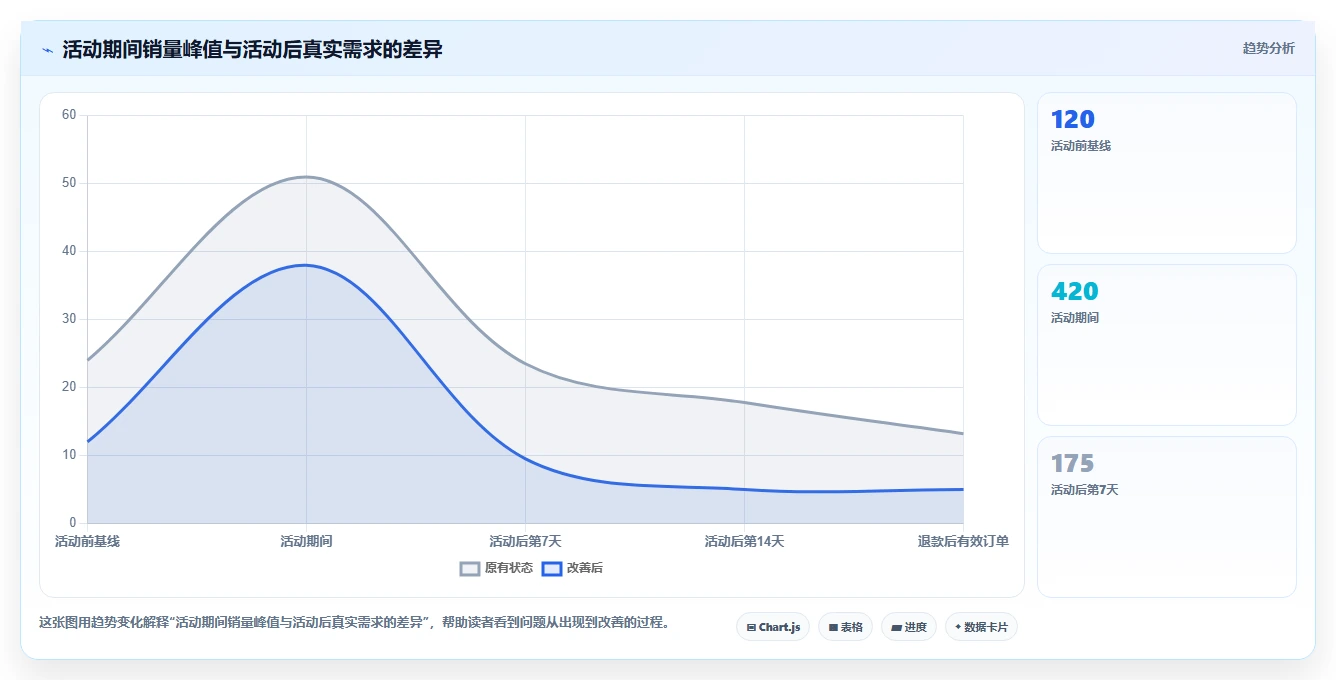The image size is (1336, 680).
Task: Click the 退款后有效订单 x-axis label
Action: pyautogui.click(x=963, y=541)
